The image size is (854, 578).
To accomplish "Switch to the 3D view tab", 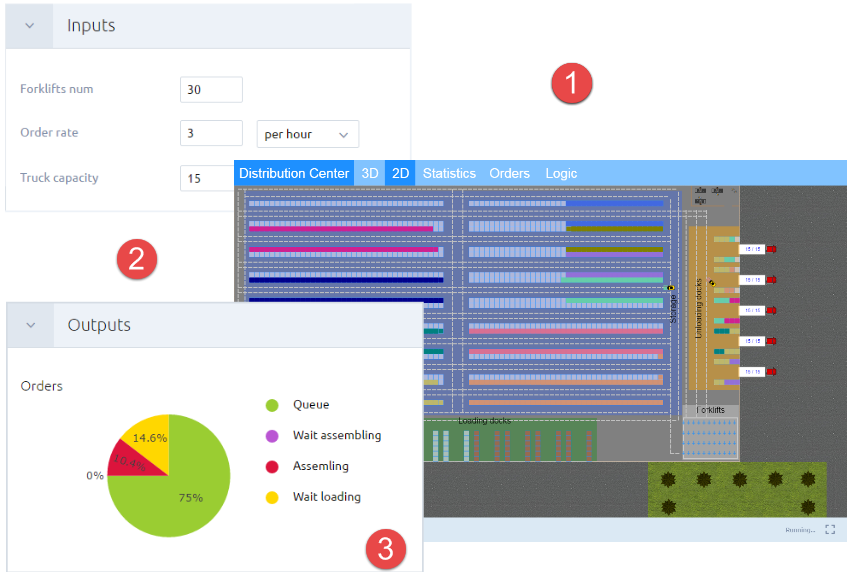I will (370, 173).
